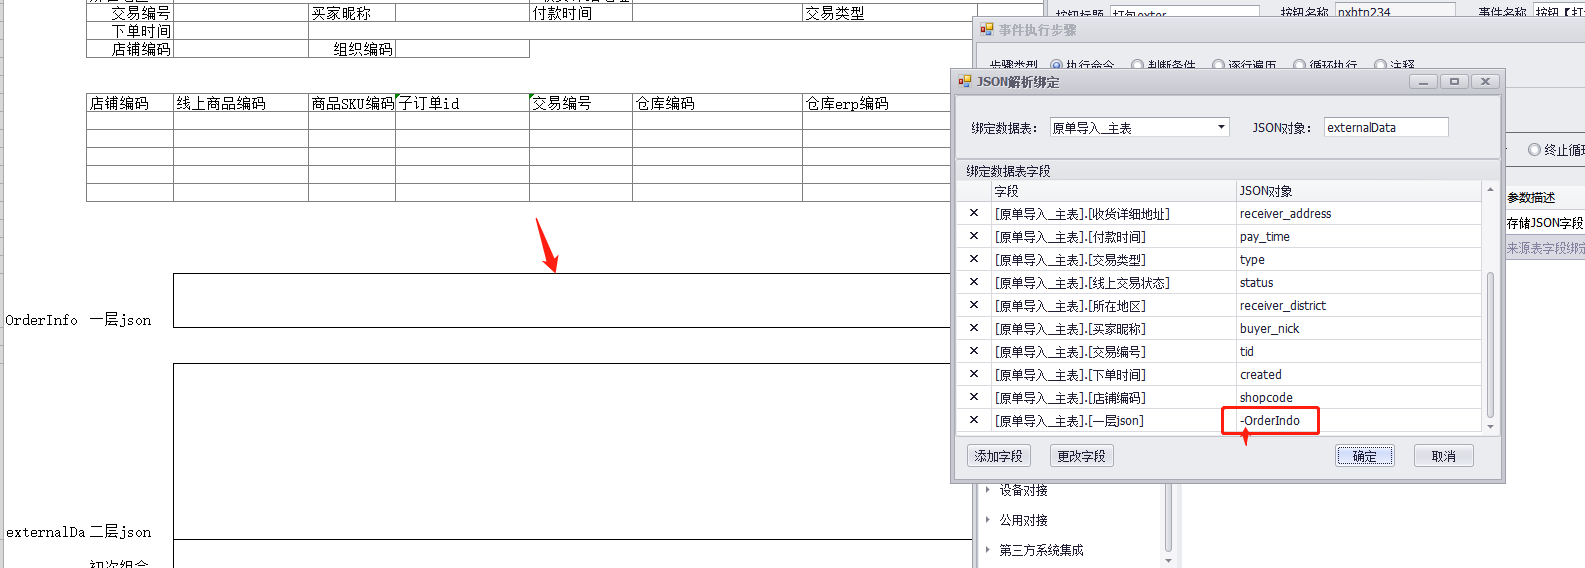
Task: Remove the 交易类型 binding with its X
Action: [x=974, y=259]
